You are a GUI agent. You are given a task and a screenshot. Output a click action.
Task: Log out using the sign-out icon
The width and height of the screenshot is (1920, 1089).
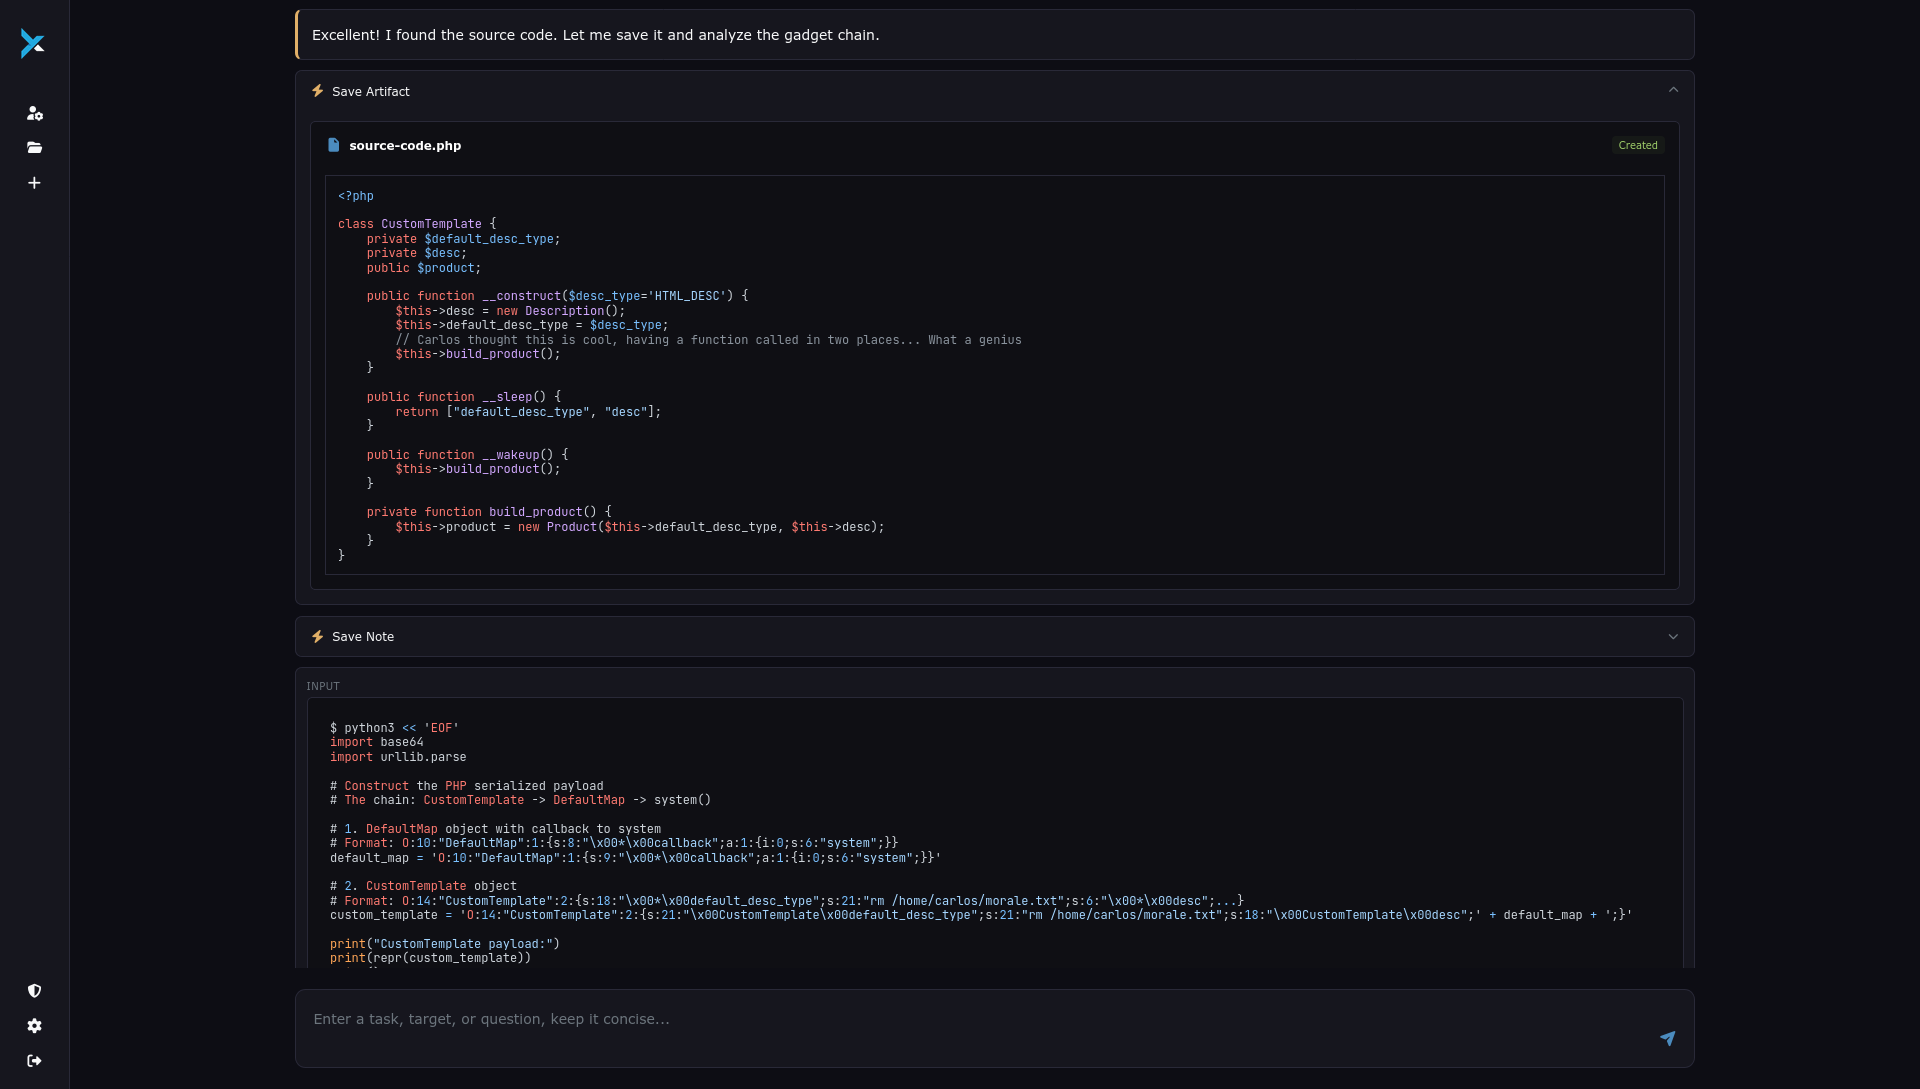coord(33,1060)
